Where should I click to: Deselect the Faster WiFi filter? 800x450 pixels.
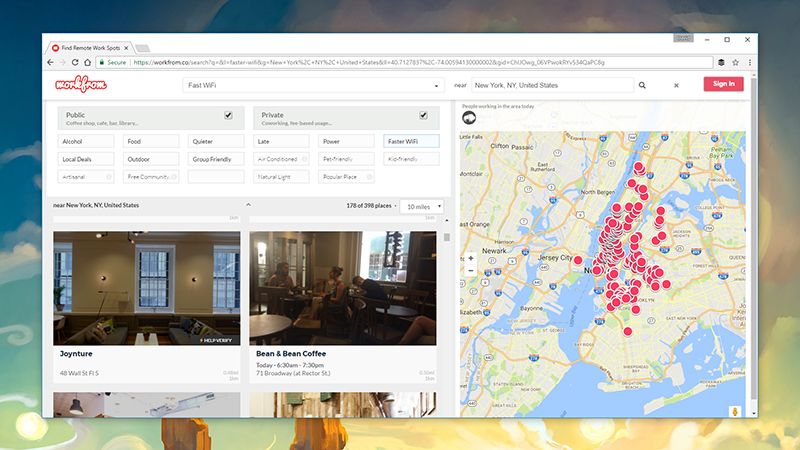tap(411, 141)
